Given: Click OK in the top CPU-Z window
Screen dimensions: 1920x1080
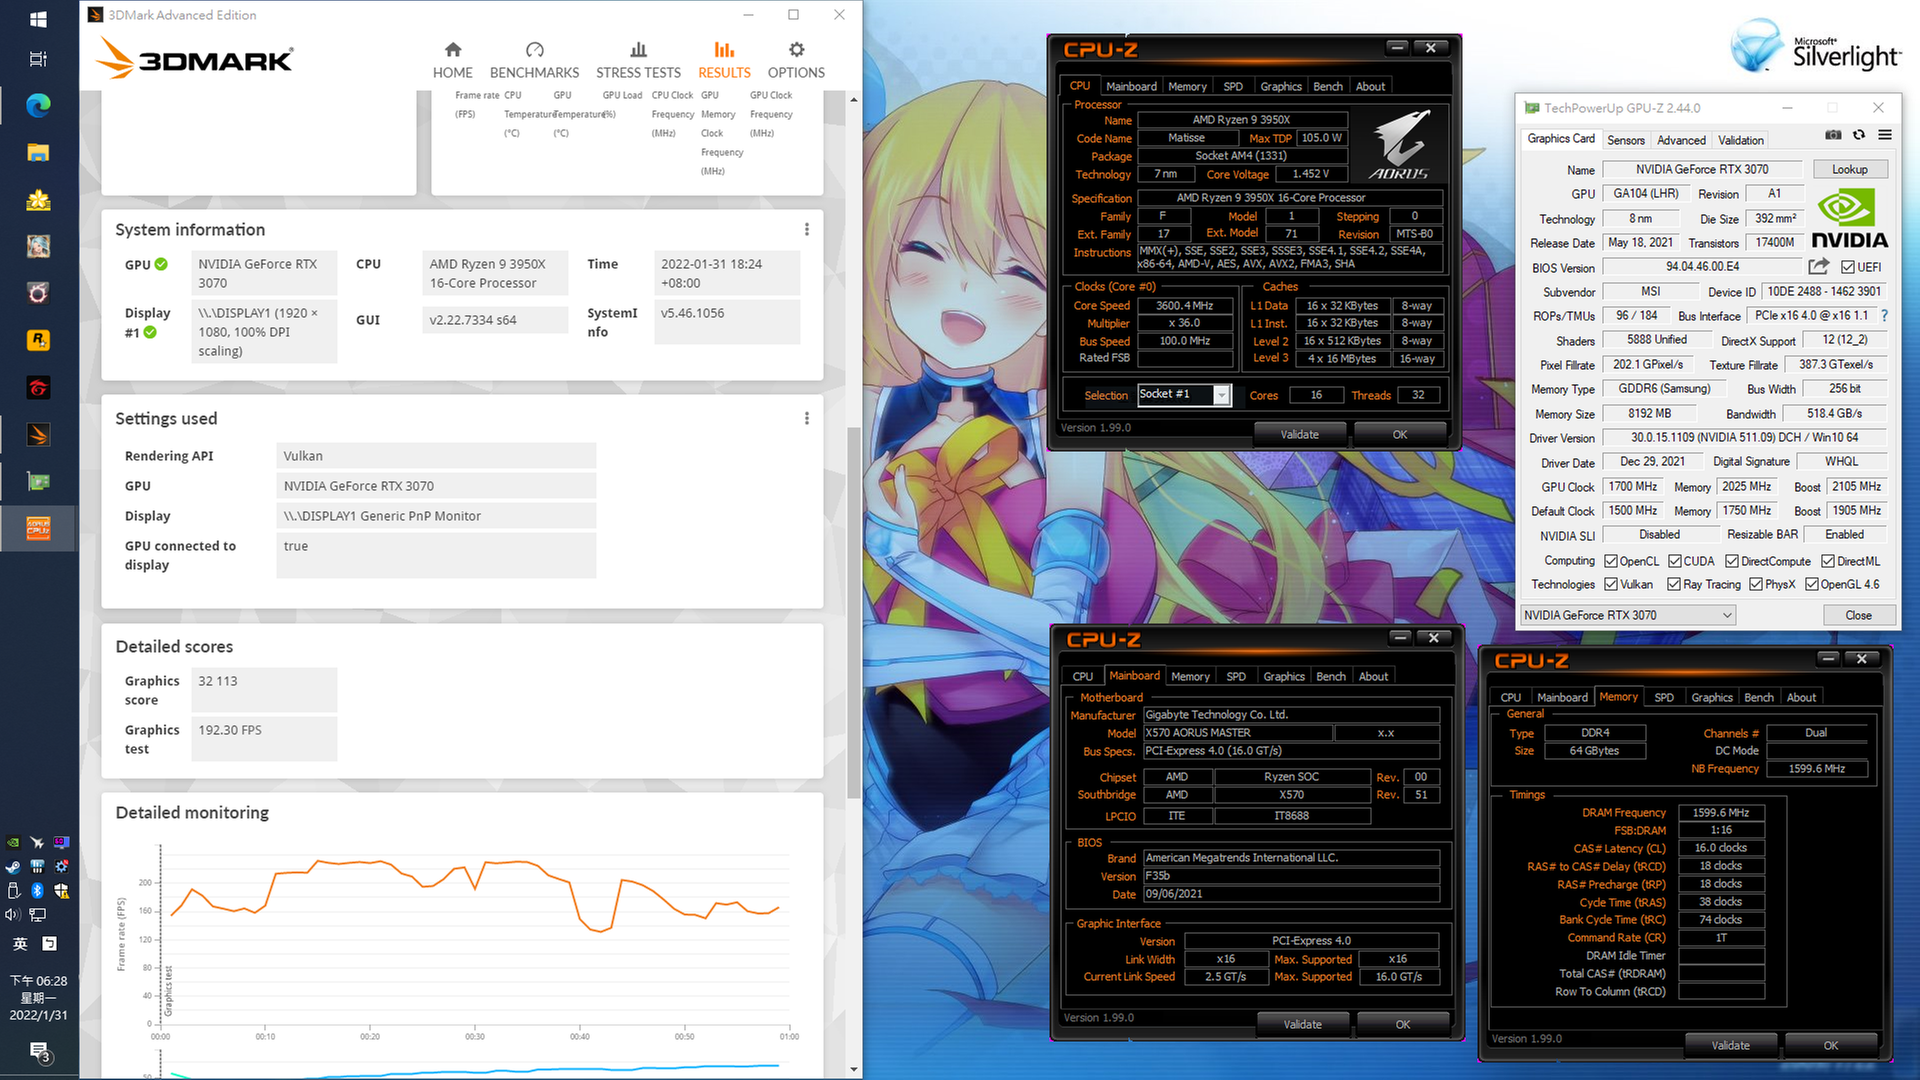Looking at the screenshot, I should (1399, 434).
